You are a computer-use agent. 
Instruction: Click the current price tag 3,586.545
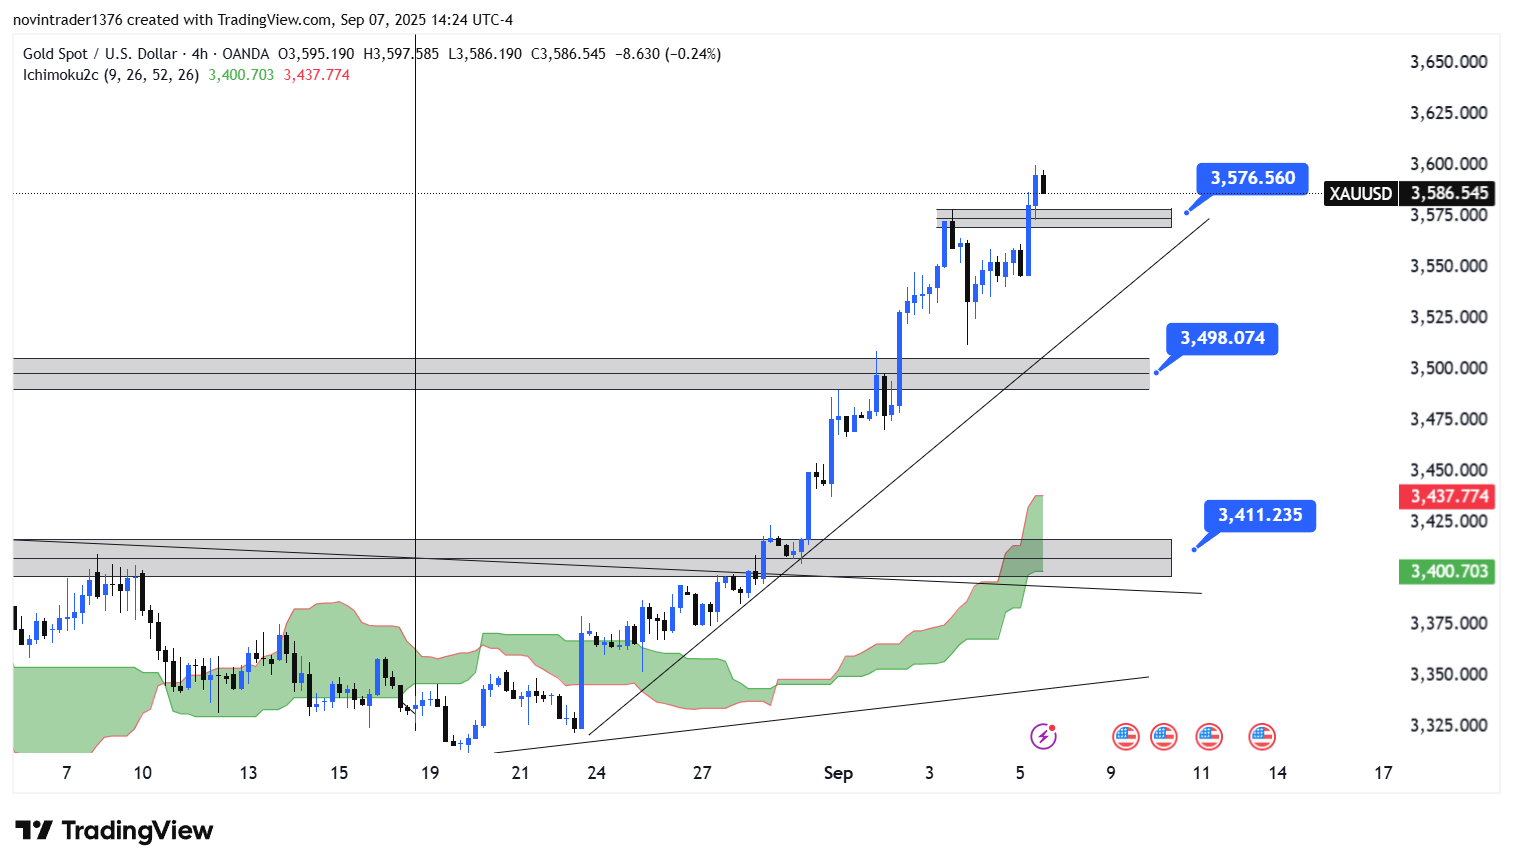point(1449,193)
